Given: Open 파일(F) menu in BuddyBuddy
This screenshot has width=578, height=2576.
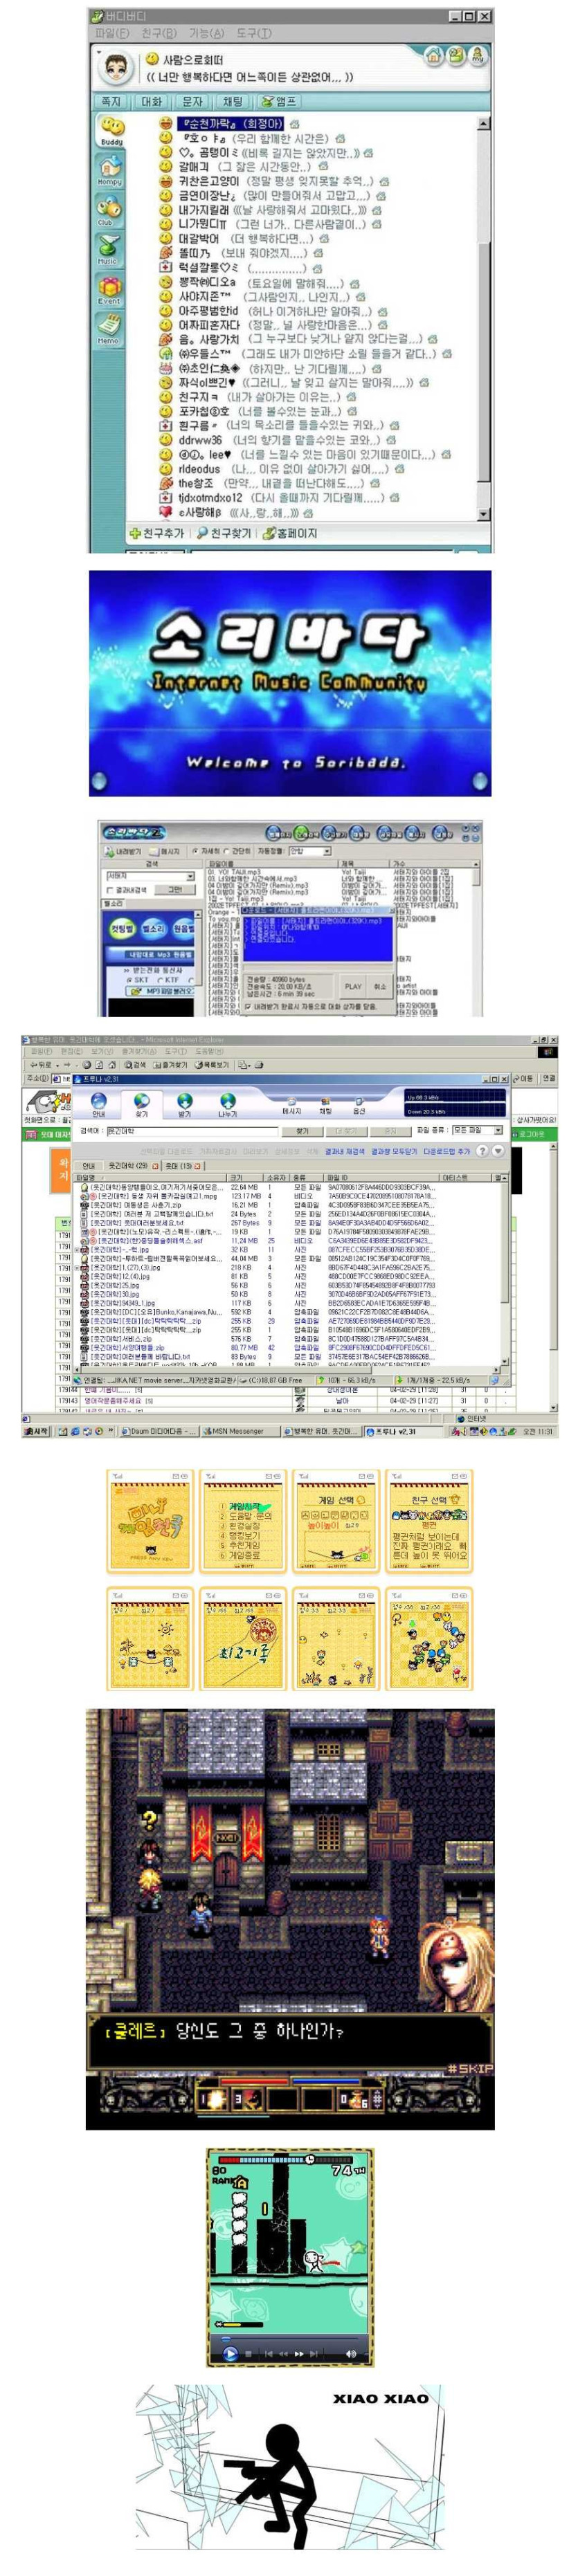Looking at the screenshot, I should pos(112,33).
